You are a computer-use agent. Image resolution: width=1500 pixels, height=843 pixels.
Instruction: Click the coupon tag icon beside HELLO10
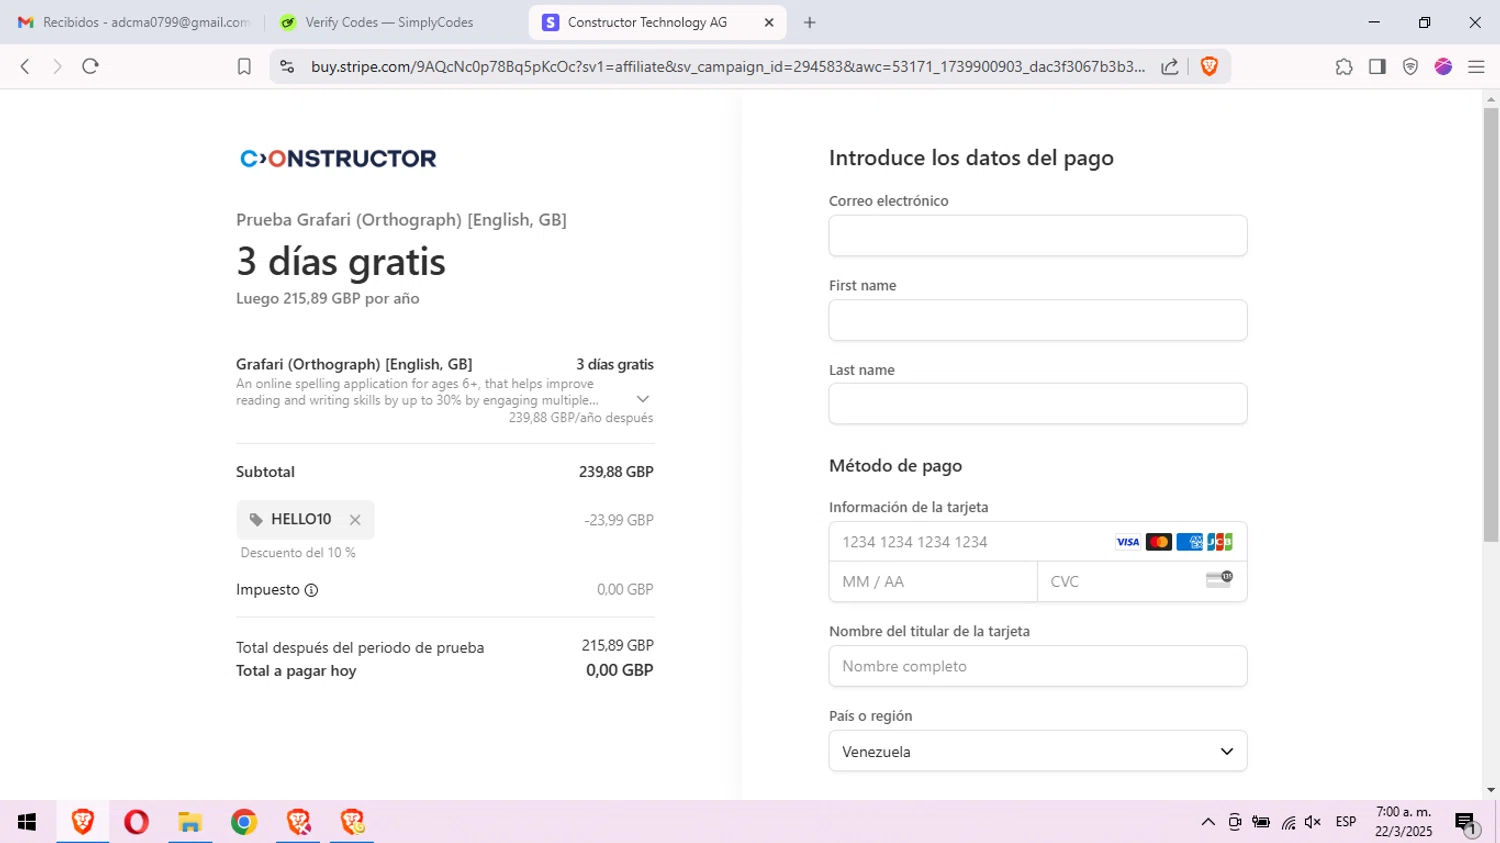(x=256, y=520)
